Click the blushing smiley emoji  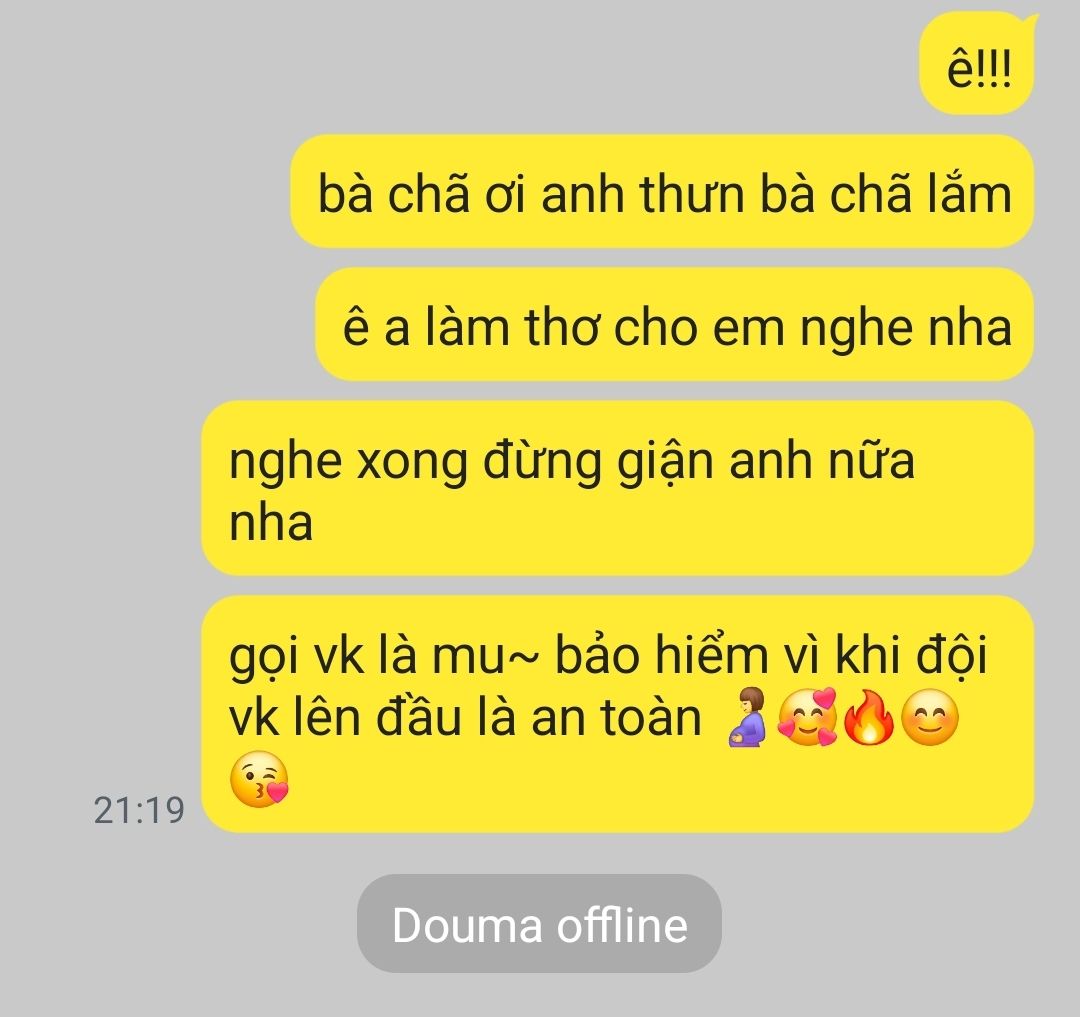(x=930, y=717)
